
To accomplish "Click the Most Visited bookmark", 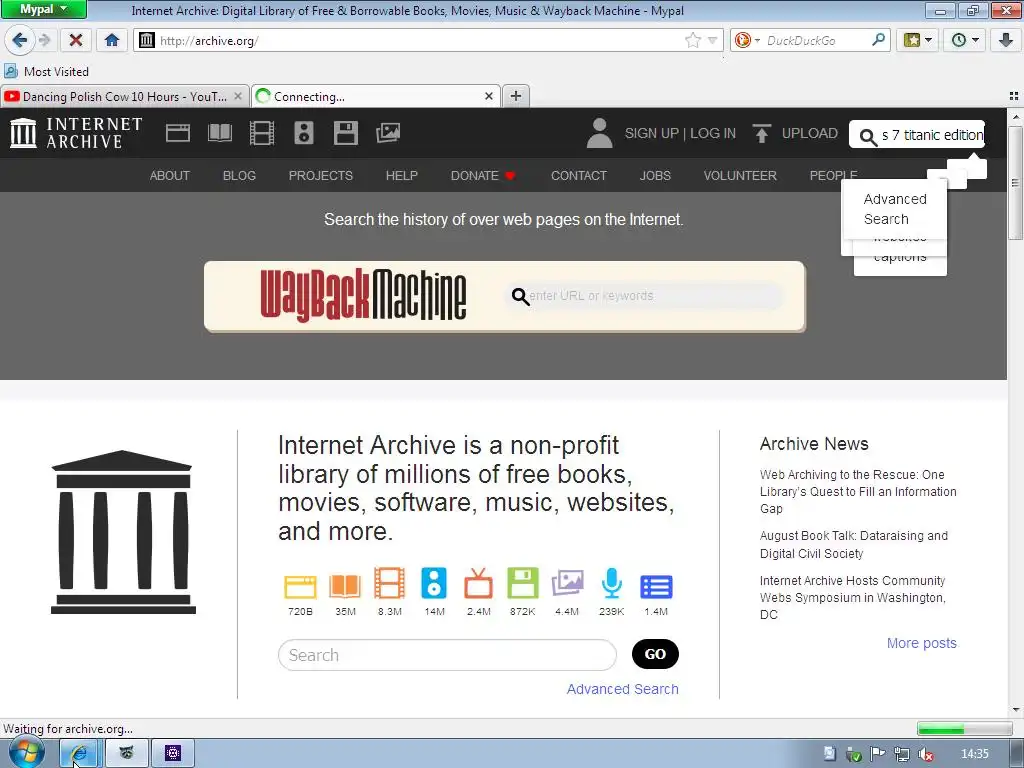I will pyautogui.click(x=46, y=71).
